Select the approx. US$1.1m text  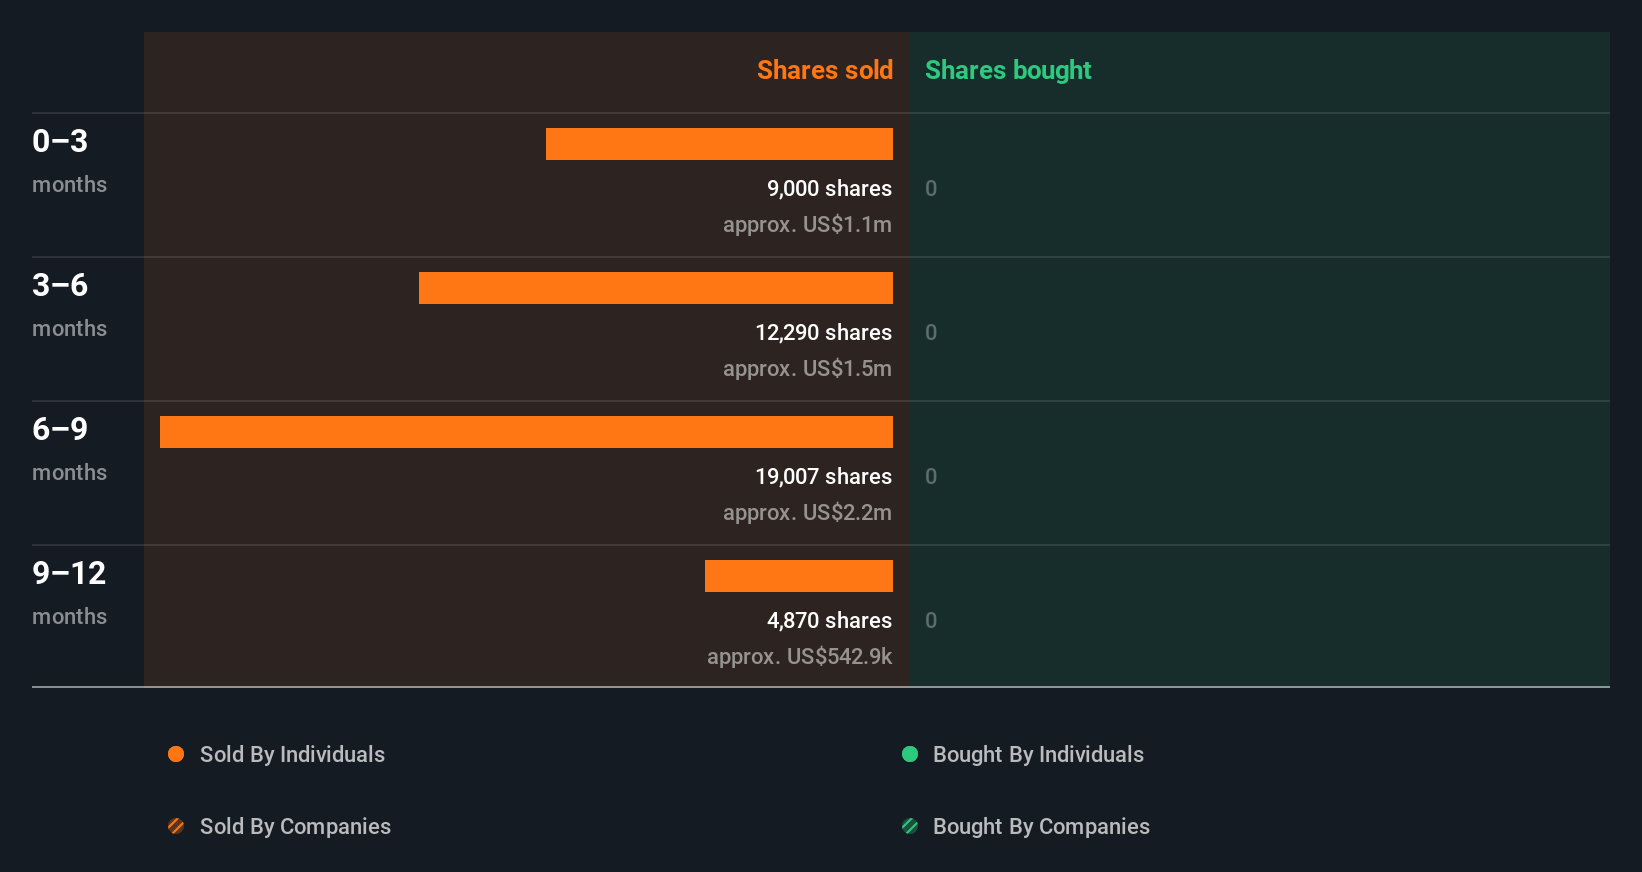pyautogui.click(x=807, y=225)
